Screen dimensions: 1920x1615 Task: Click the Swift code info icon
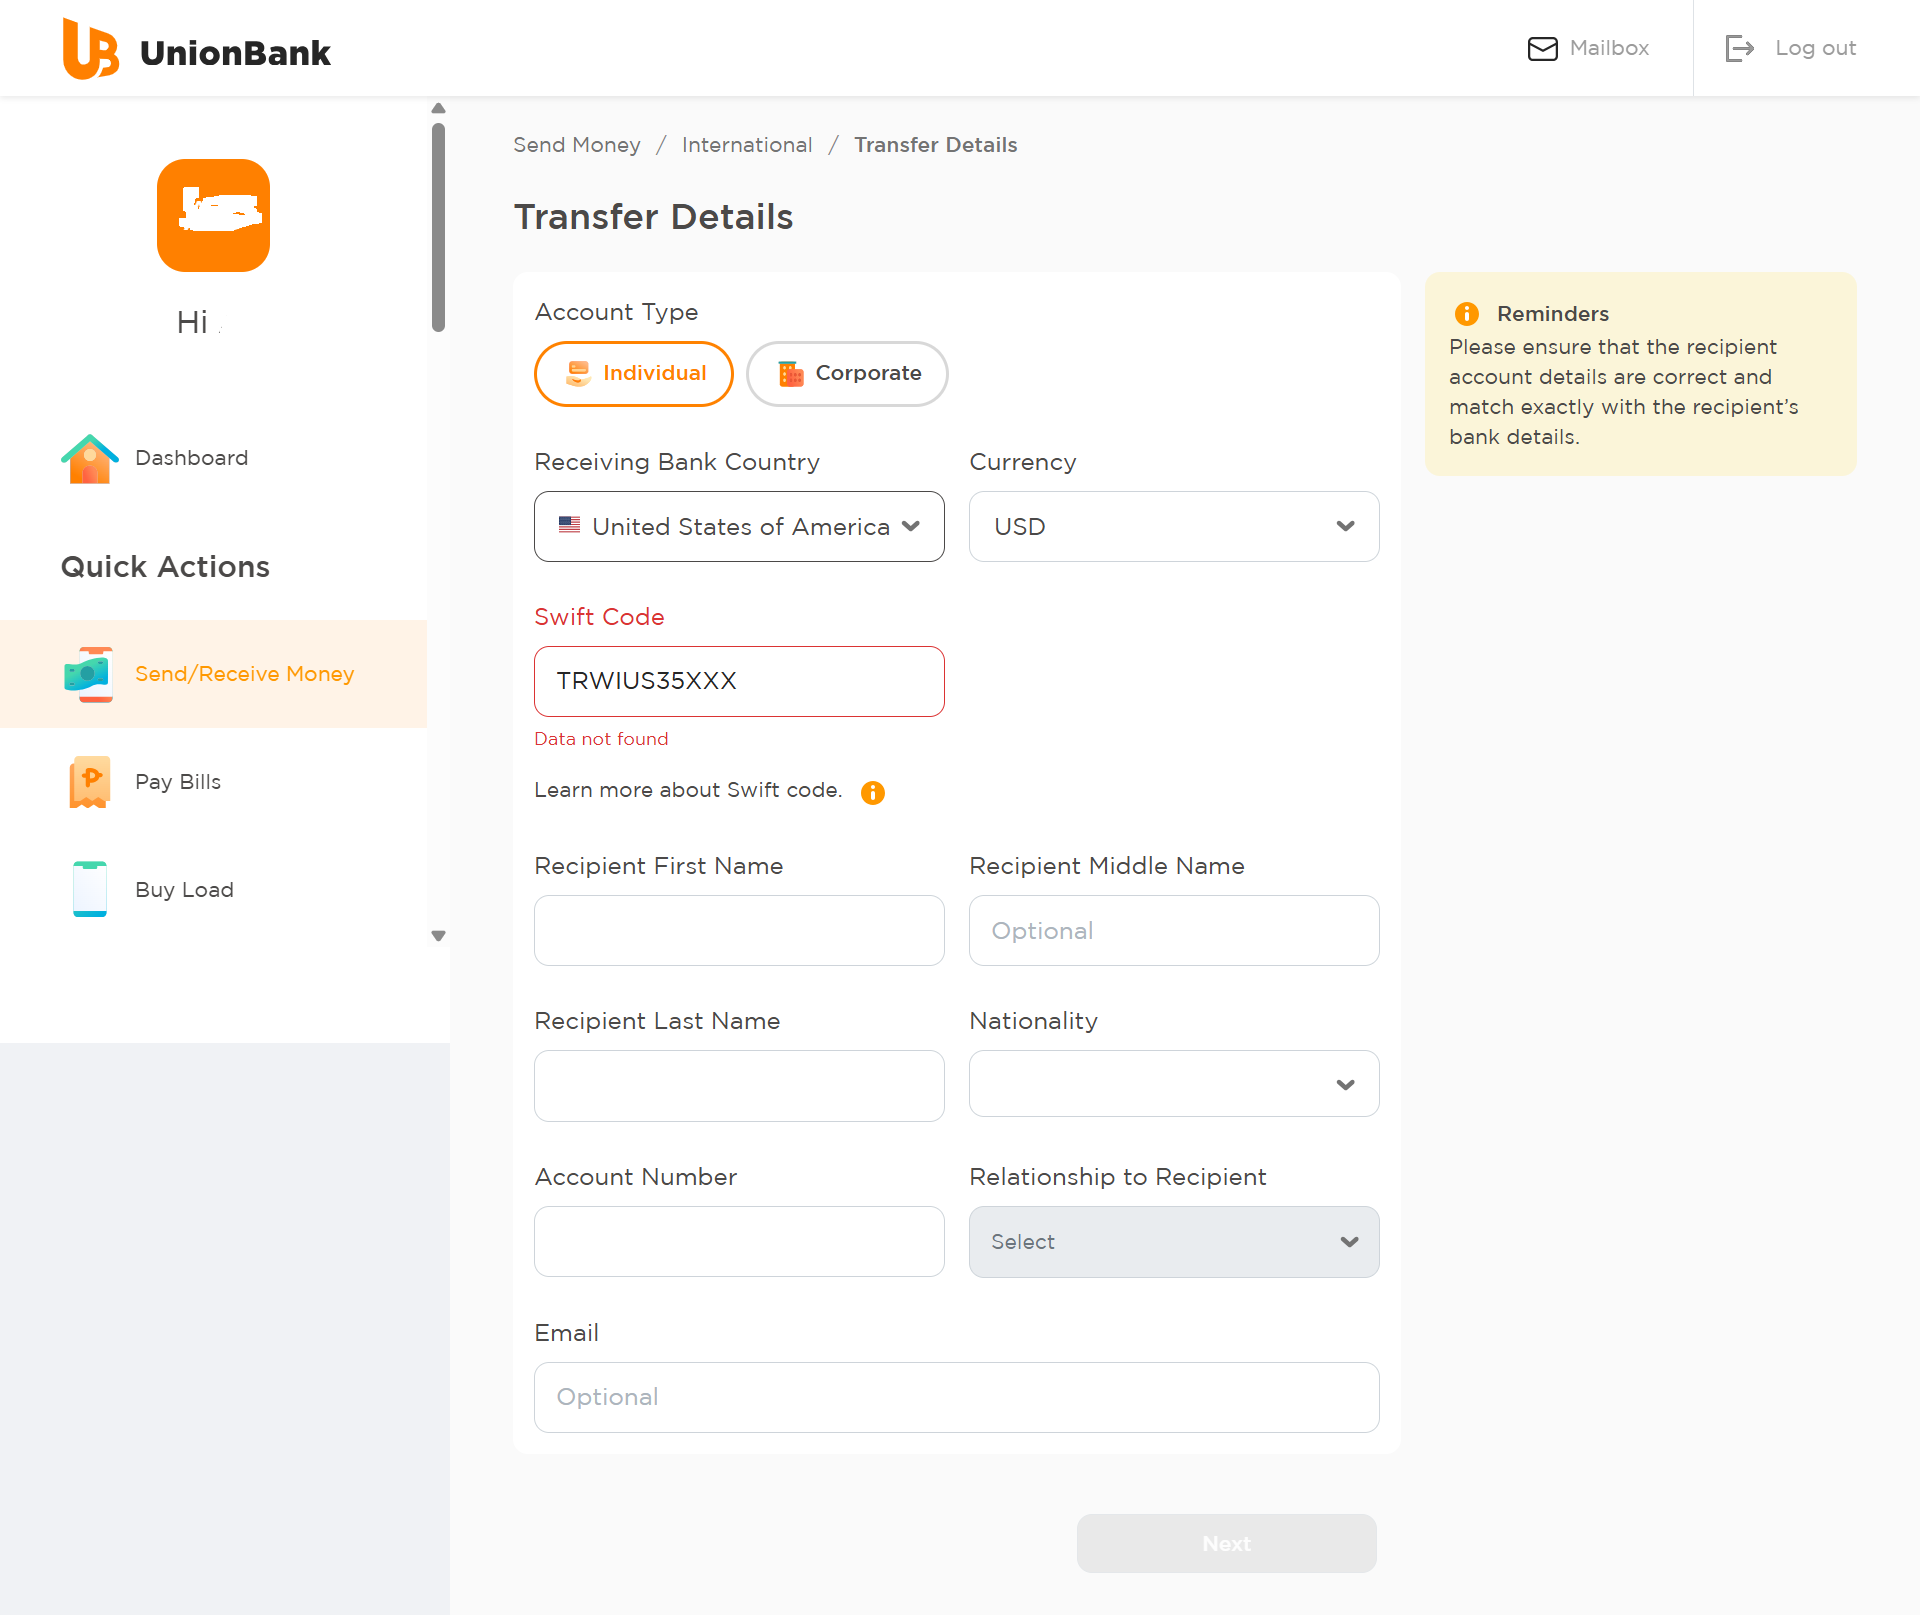872,792
